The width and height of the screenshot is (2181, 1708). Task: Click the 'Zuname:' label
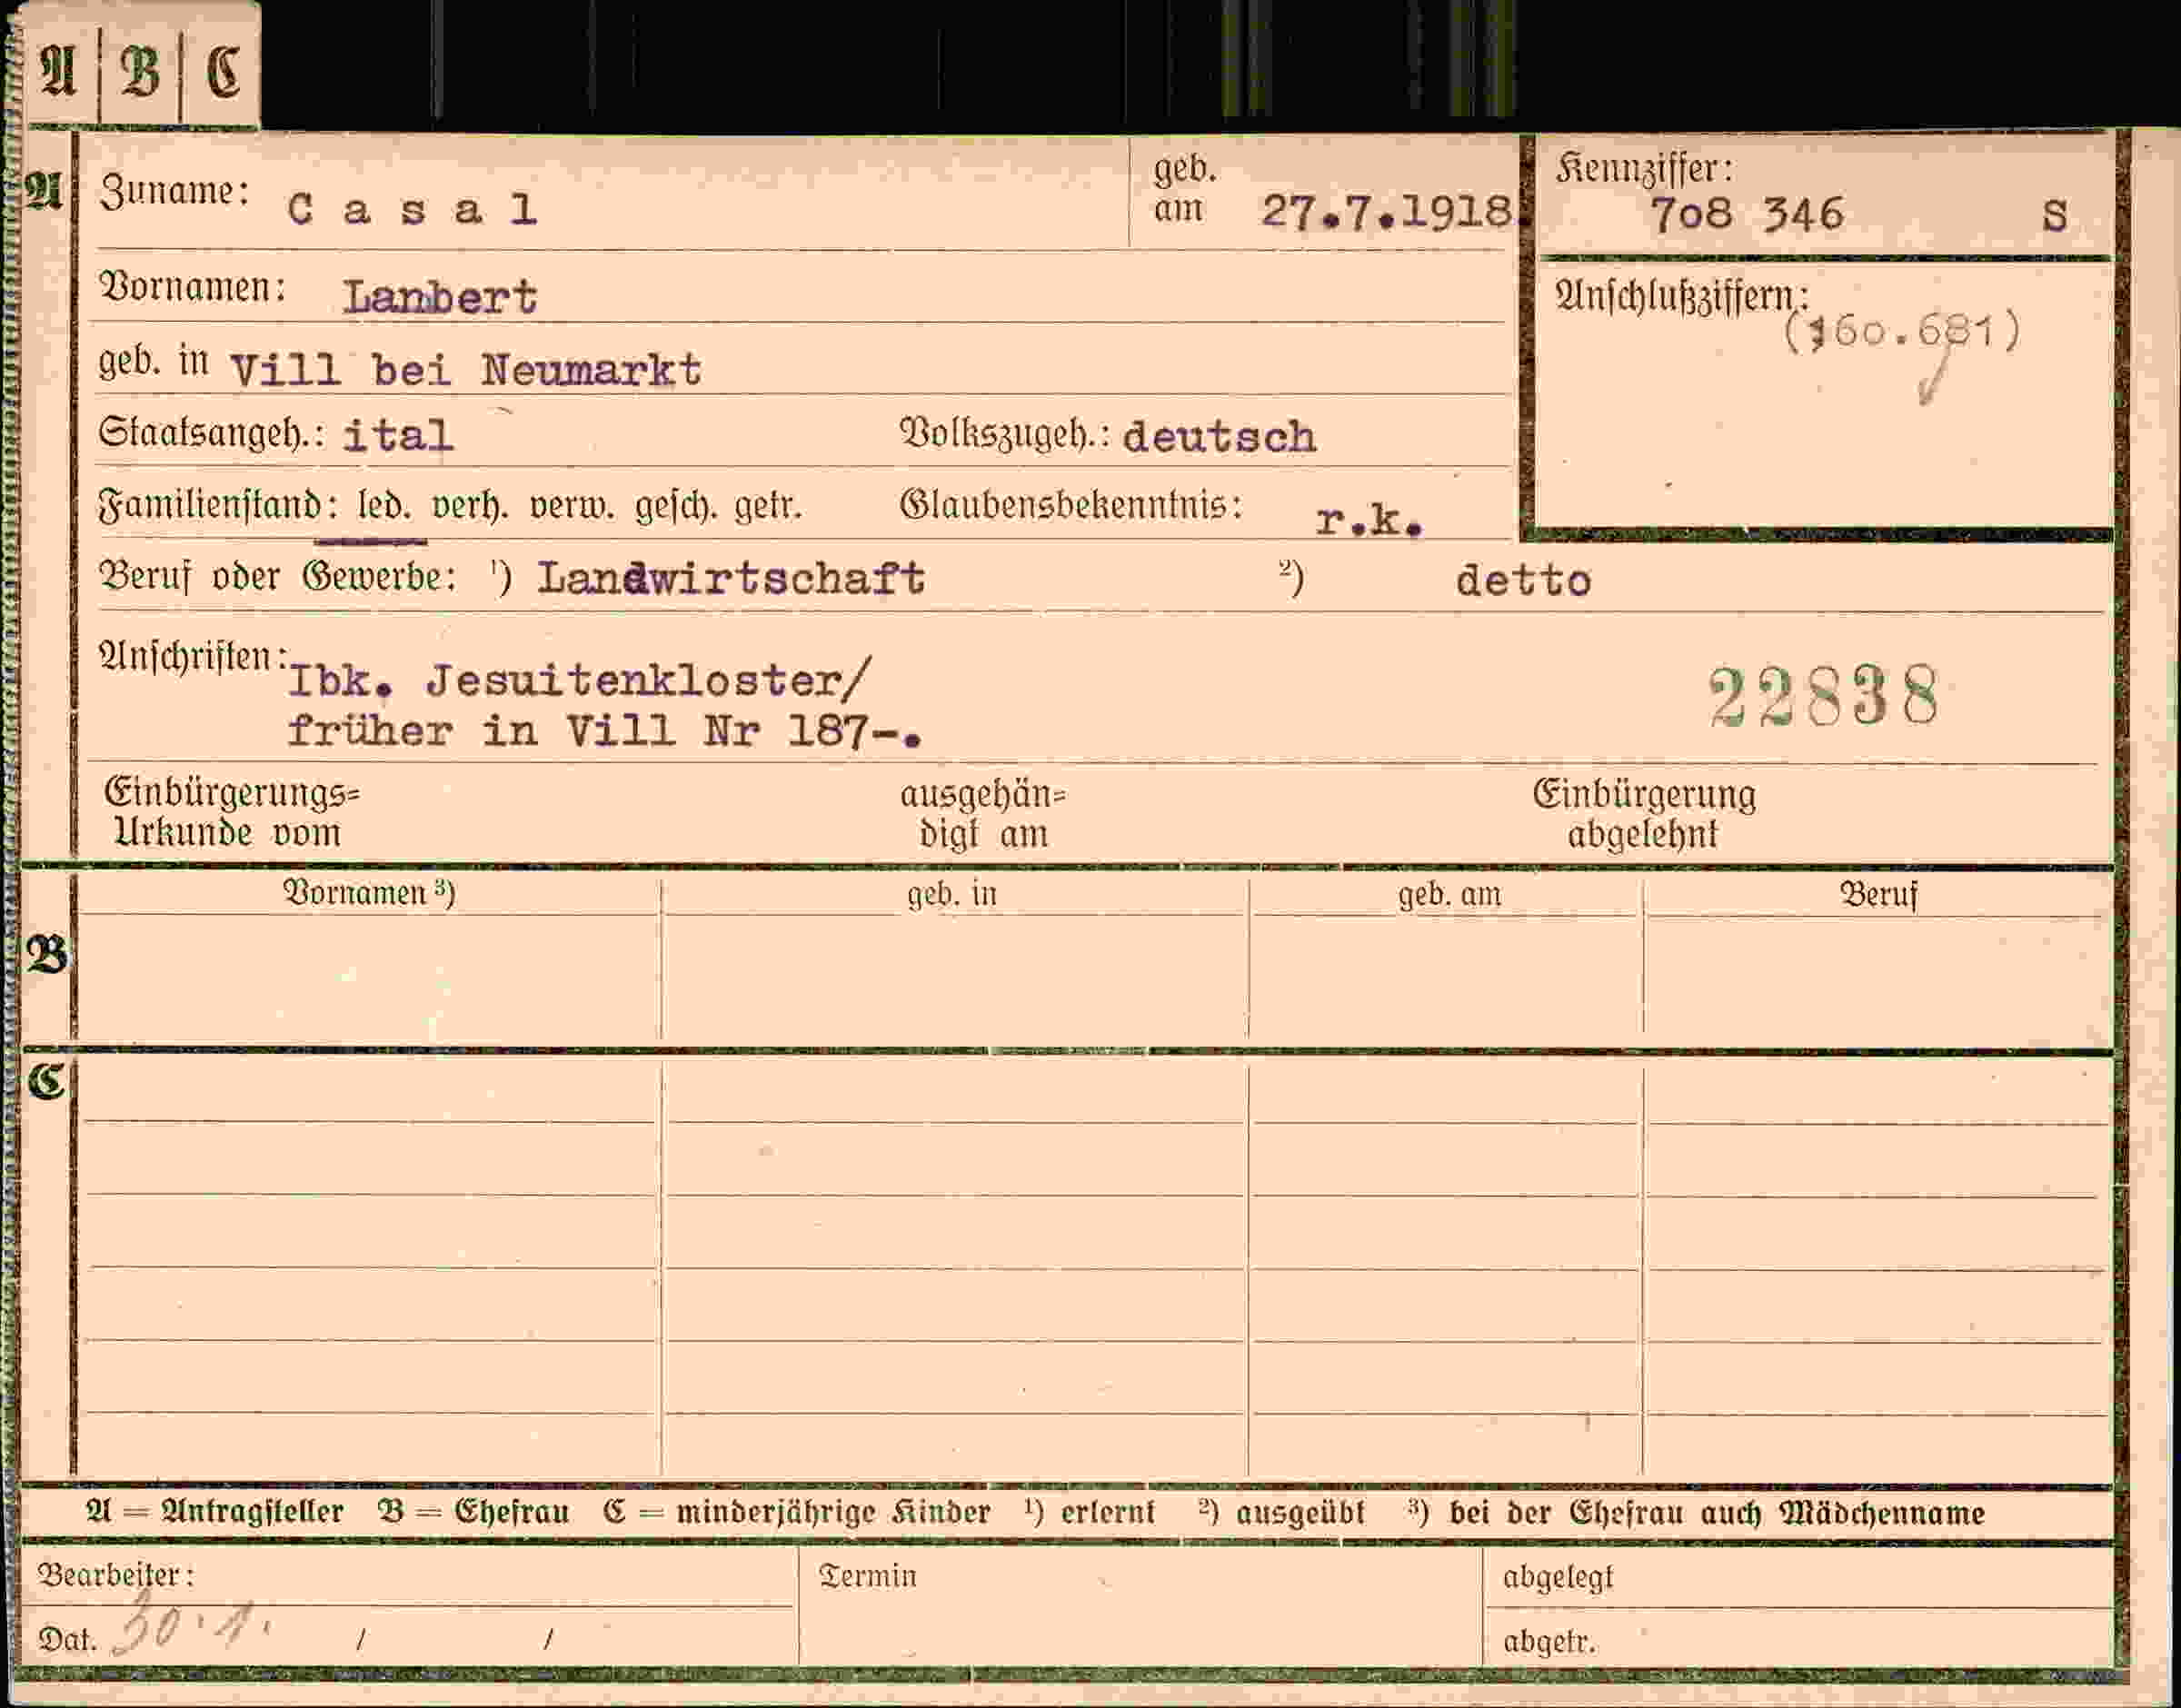tap(174, 190)
